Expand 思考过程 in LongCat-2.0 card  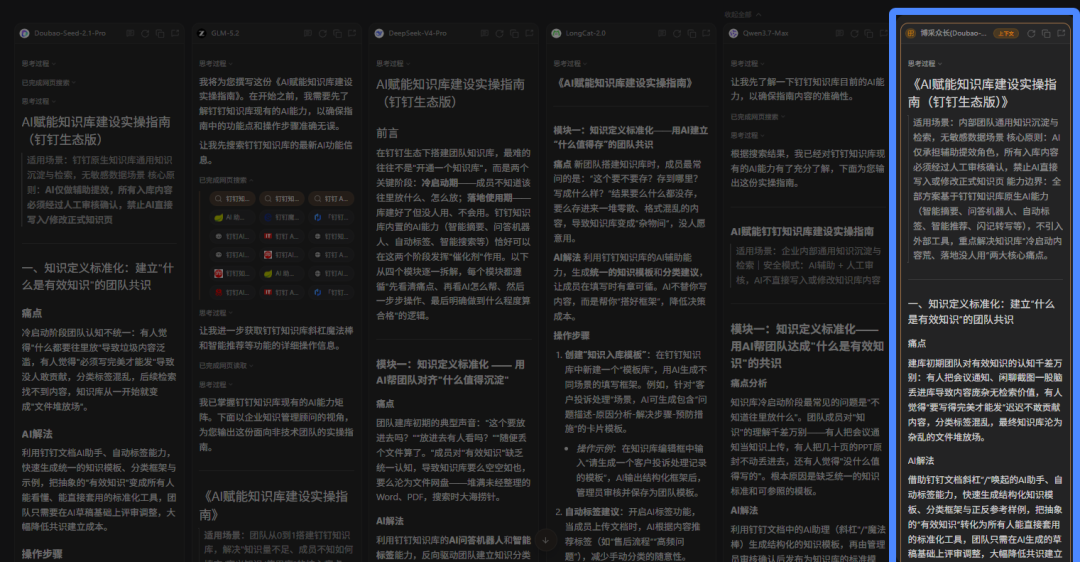click(x=570, y=63)
